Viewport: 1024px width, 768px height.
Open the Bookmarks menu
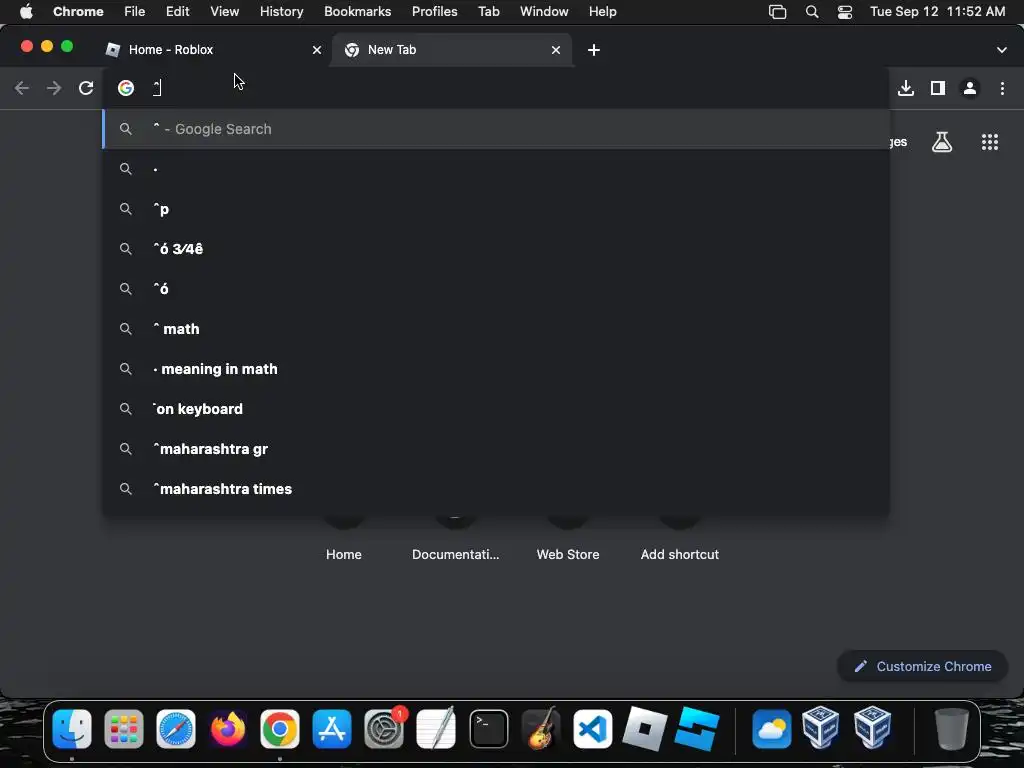(x=357, y=12)
